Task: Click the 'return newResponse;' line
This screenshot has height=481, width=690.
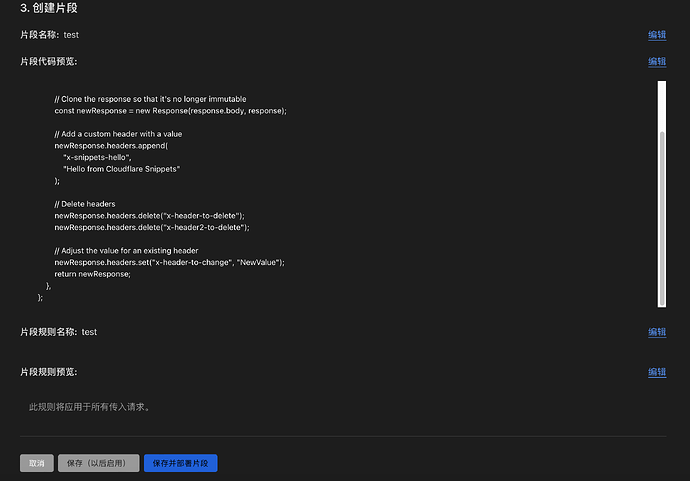Action: coord(92,274)
